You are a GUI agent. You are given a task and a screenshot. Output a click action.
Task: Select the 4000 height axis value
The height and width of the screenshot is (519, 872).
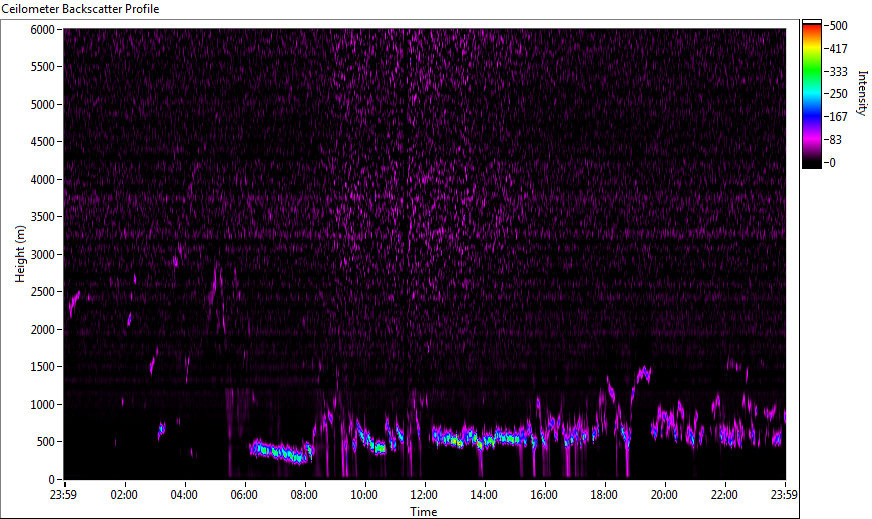click(42, 180)
